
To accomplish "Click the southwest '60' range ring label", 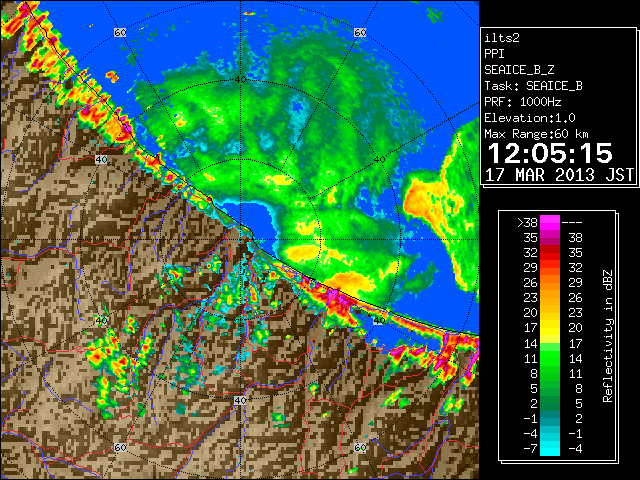I will 120,447.
